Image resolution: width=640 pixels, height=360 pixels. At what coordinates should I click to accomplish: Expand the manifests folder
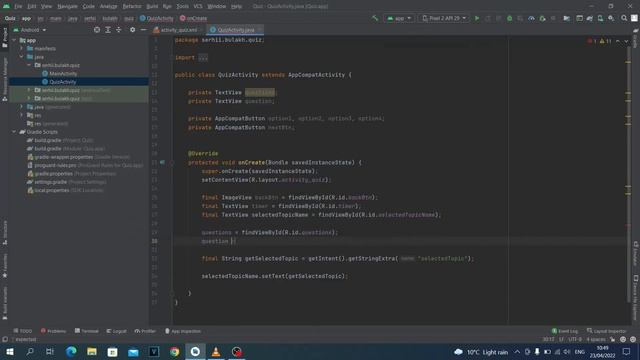point(22,49)
